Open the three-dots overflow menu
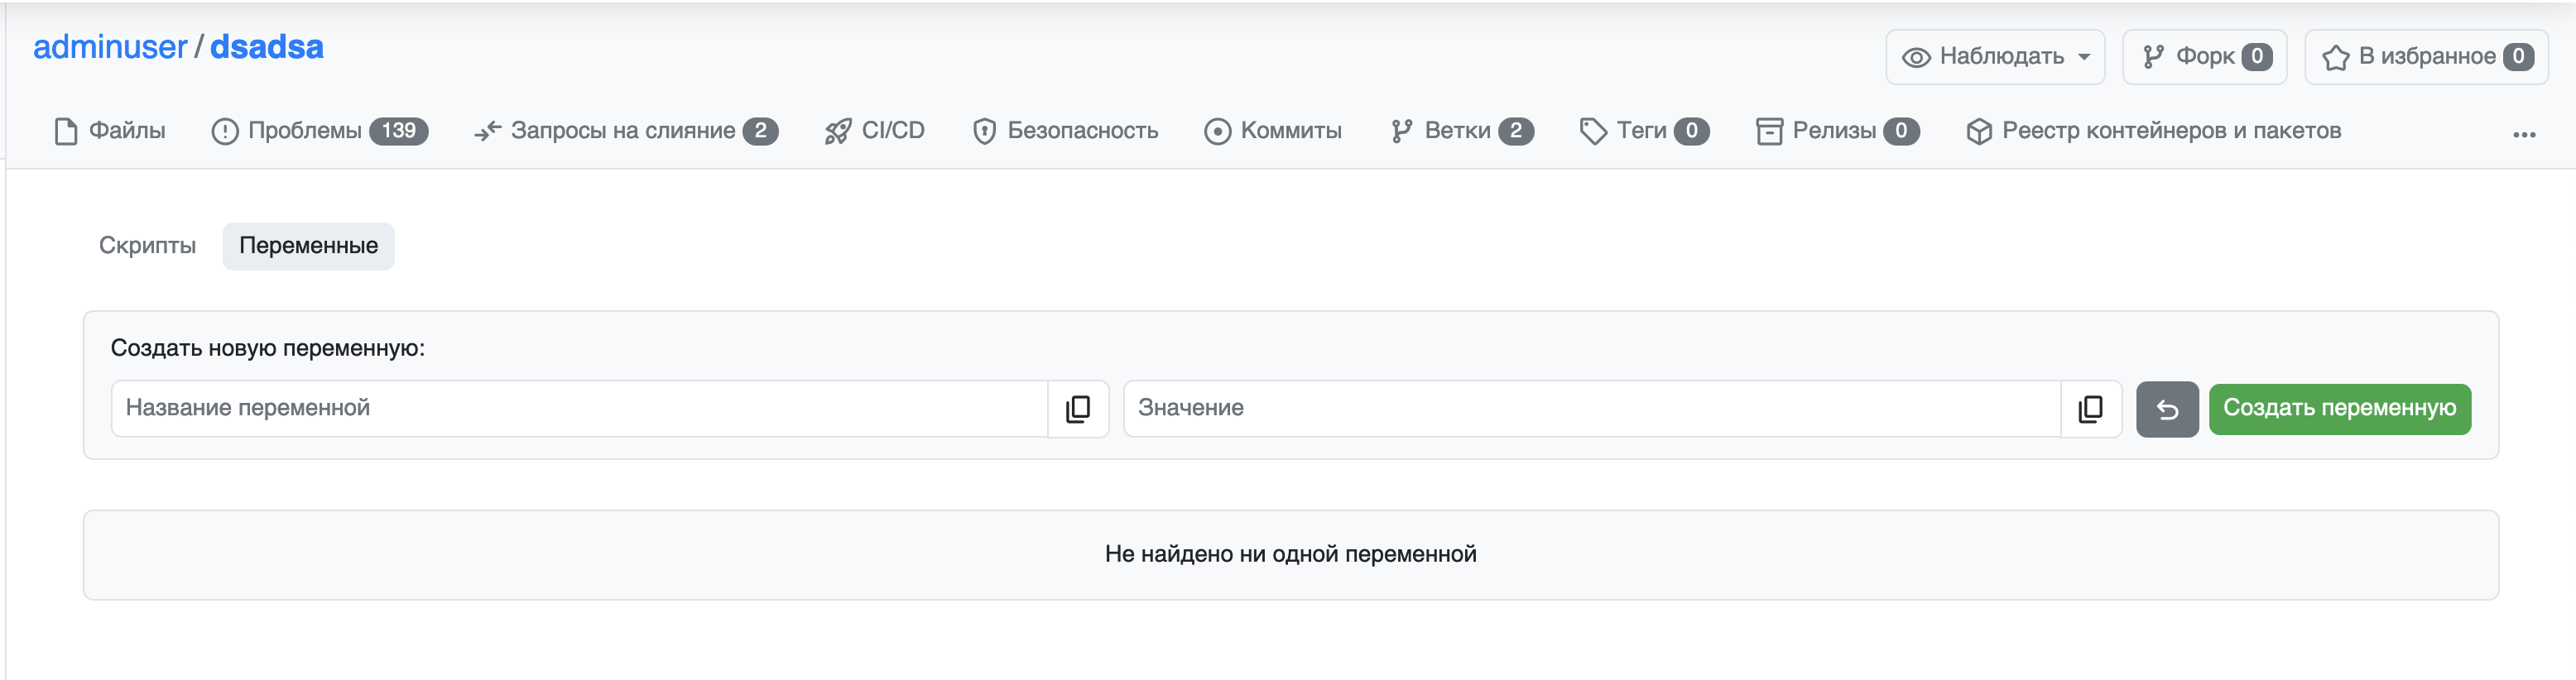 pos(2524,134)
